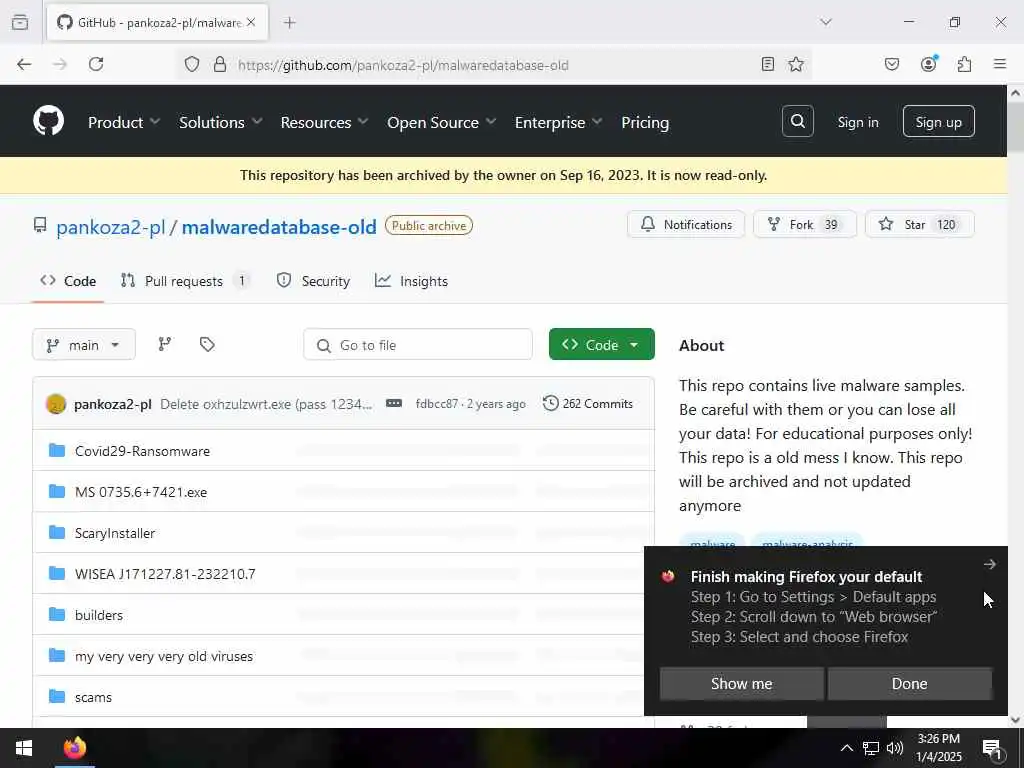The image size is (1024, 768).
Task: Click the browser URL address bar
Action: point(493,65)
